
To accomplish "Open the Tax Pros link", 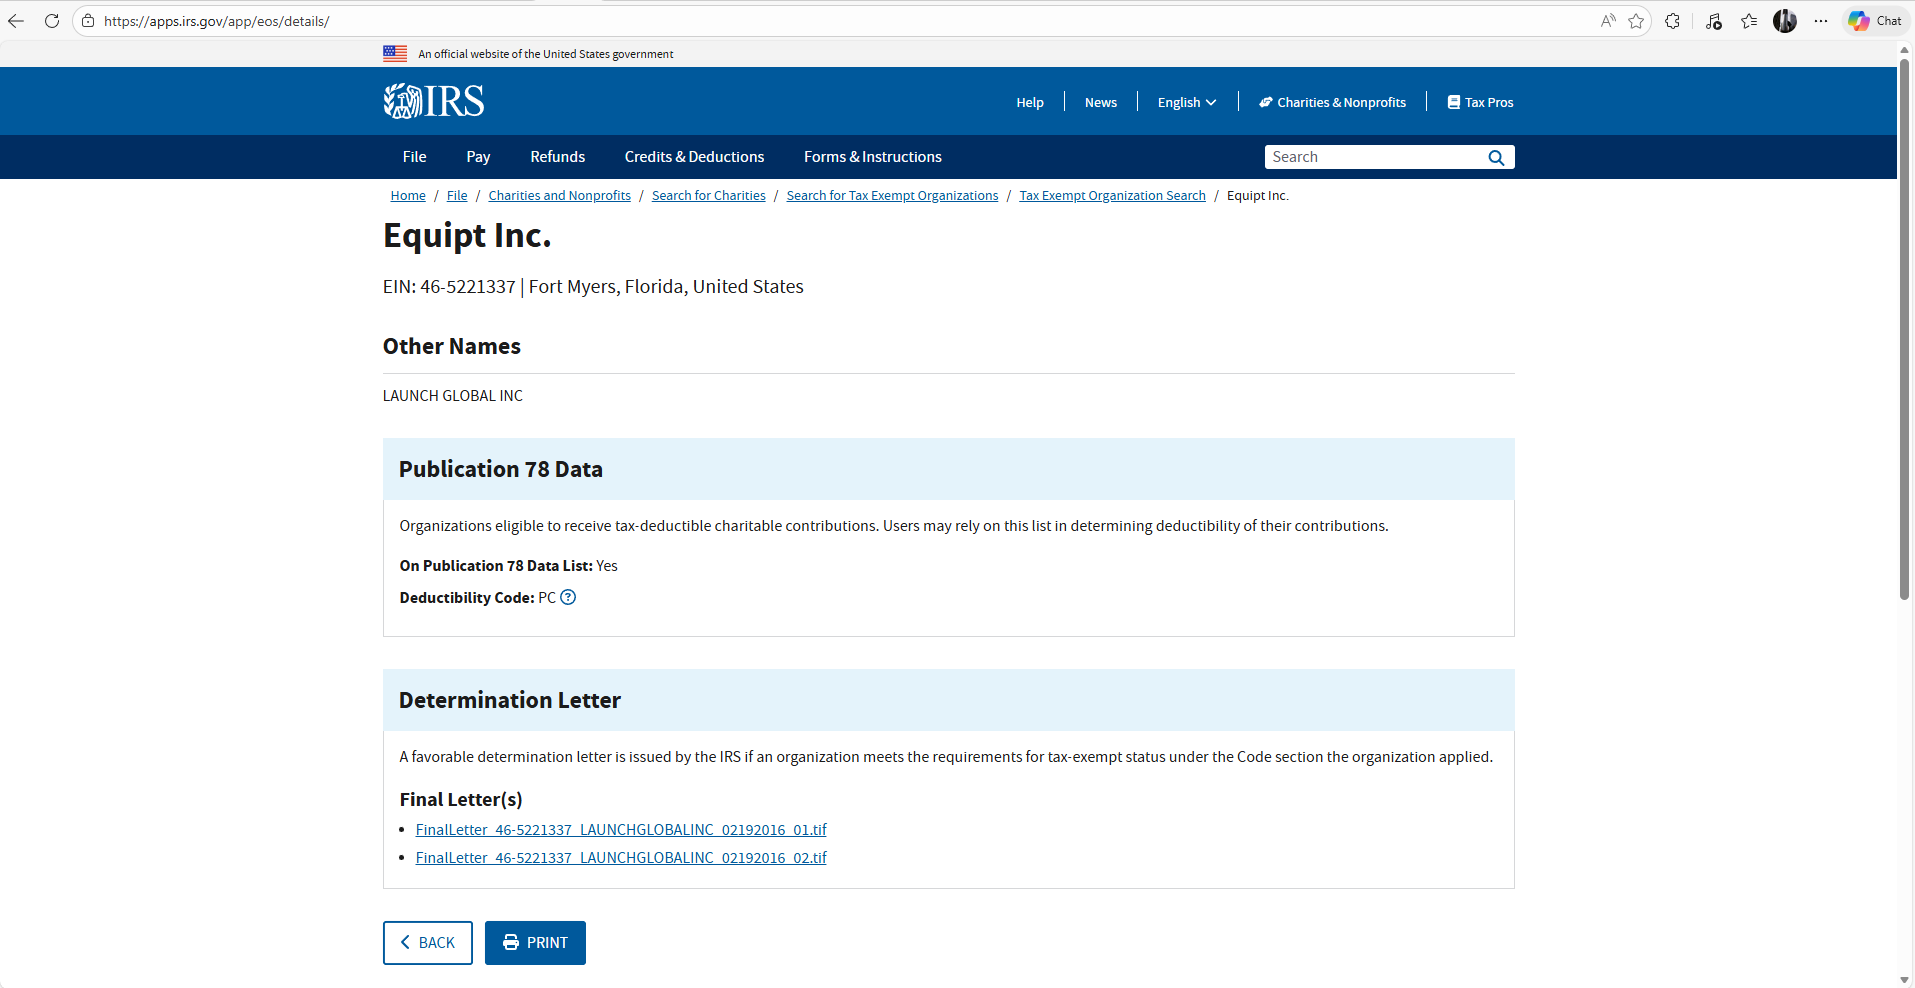I will pos(1481,102).
